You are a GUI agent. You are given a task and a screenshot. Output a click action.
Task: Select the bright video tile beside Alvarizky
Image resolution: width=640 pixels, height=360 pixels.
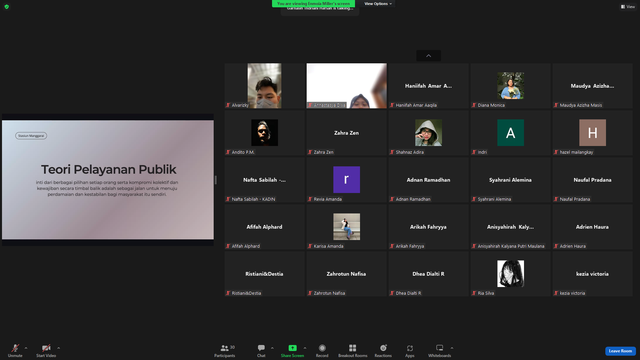(x=347, y=86)
